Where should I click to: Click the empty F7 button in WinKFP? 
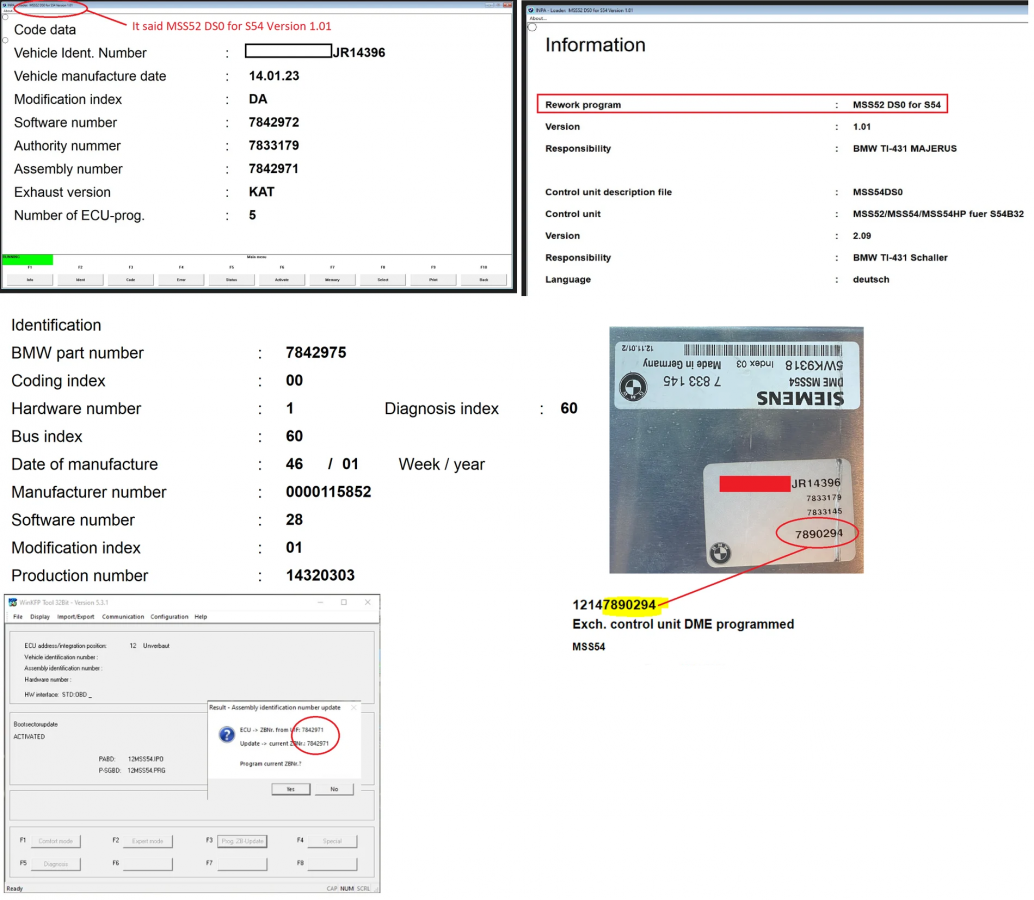242,863
